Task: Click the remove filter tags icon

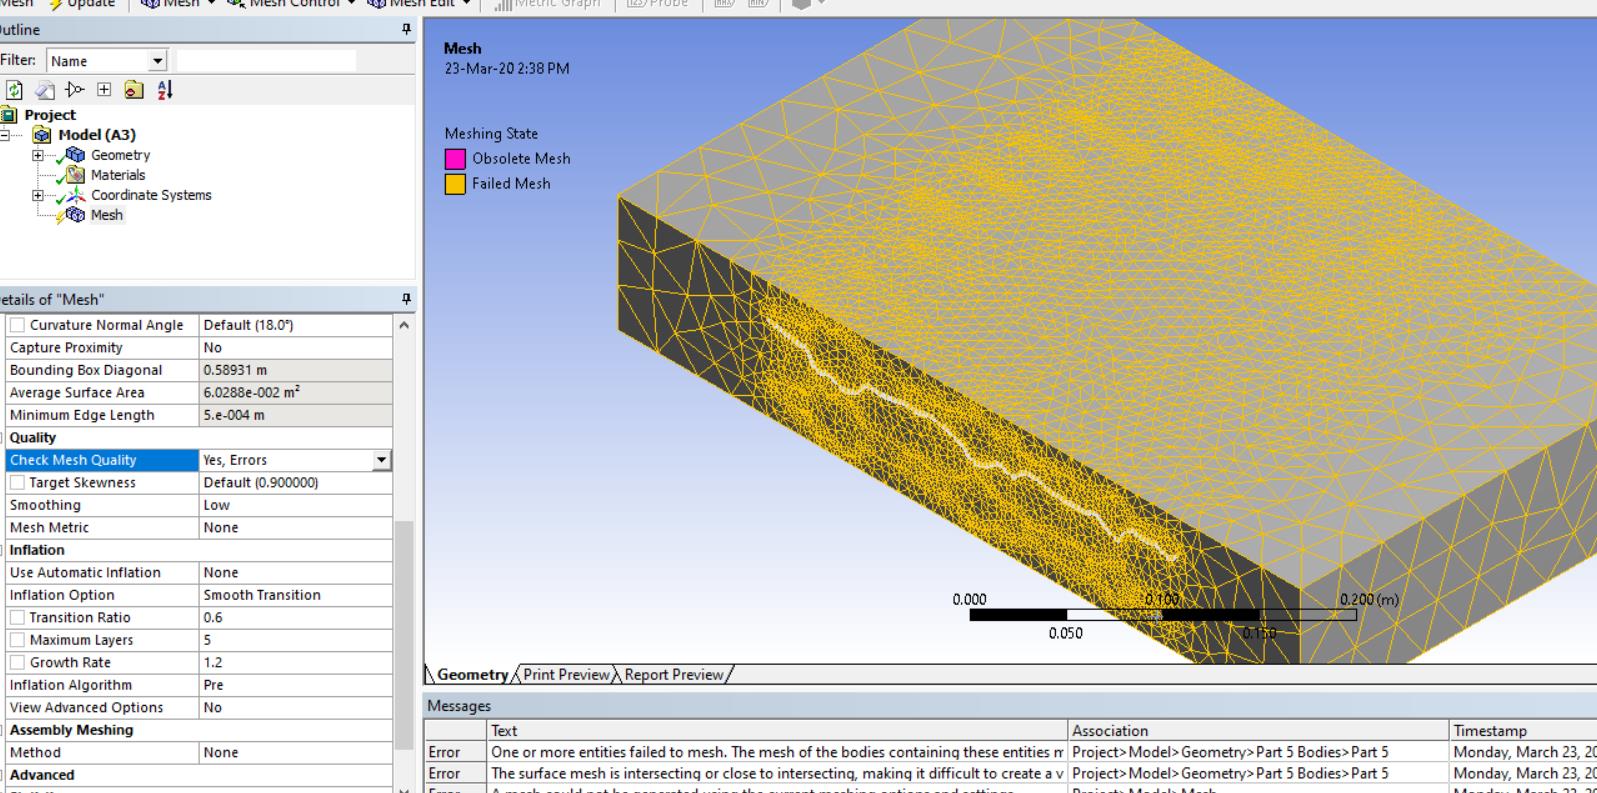Action: [x=75, y=90]
